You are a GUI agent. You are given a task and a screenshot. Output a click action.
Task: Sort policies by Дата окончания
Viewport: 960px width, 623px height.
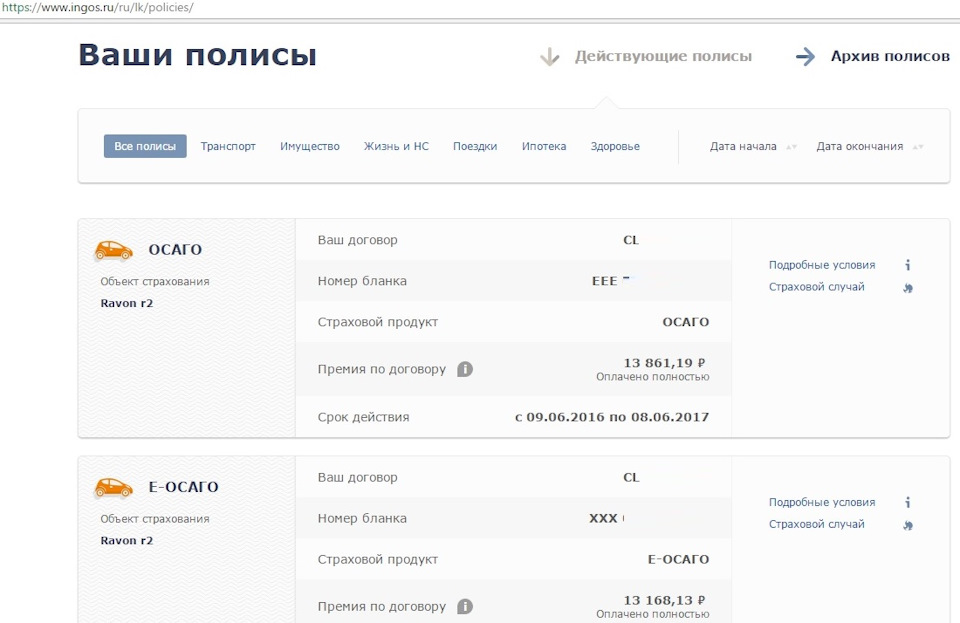(x=869, y=147)
